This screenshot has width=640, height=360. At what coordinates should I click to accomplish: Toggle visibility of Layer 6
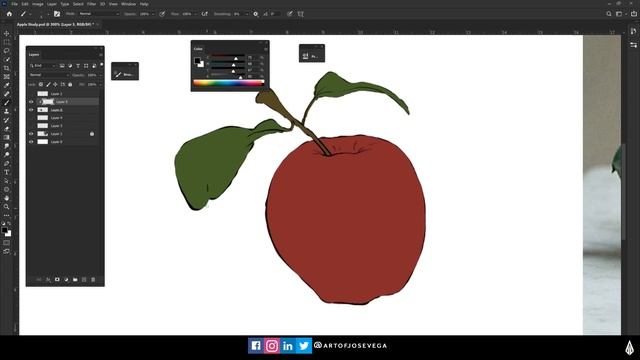click(31, 110)
